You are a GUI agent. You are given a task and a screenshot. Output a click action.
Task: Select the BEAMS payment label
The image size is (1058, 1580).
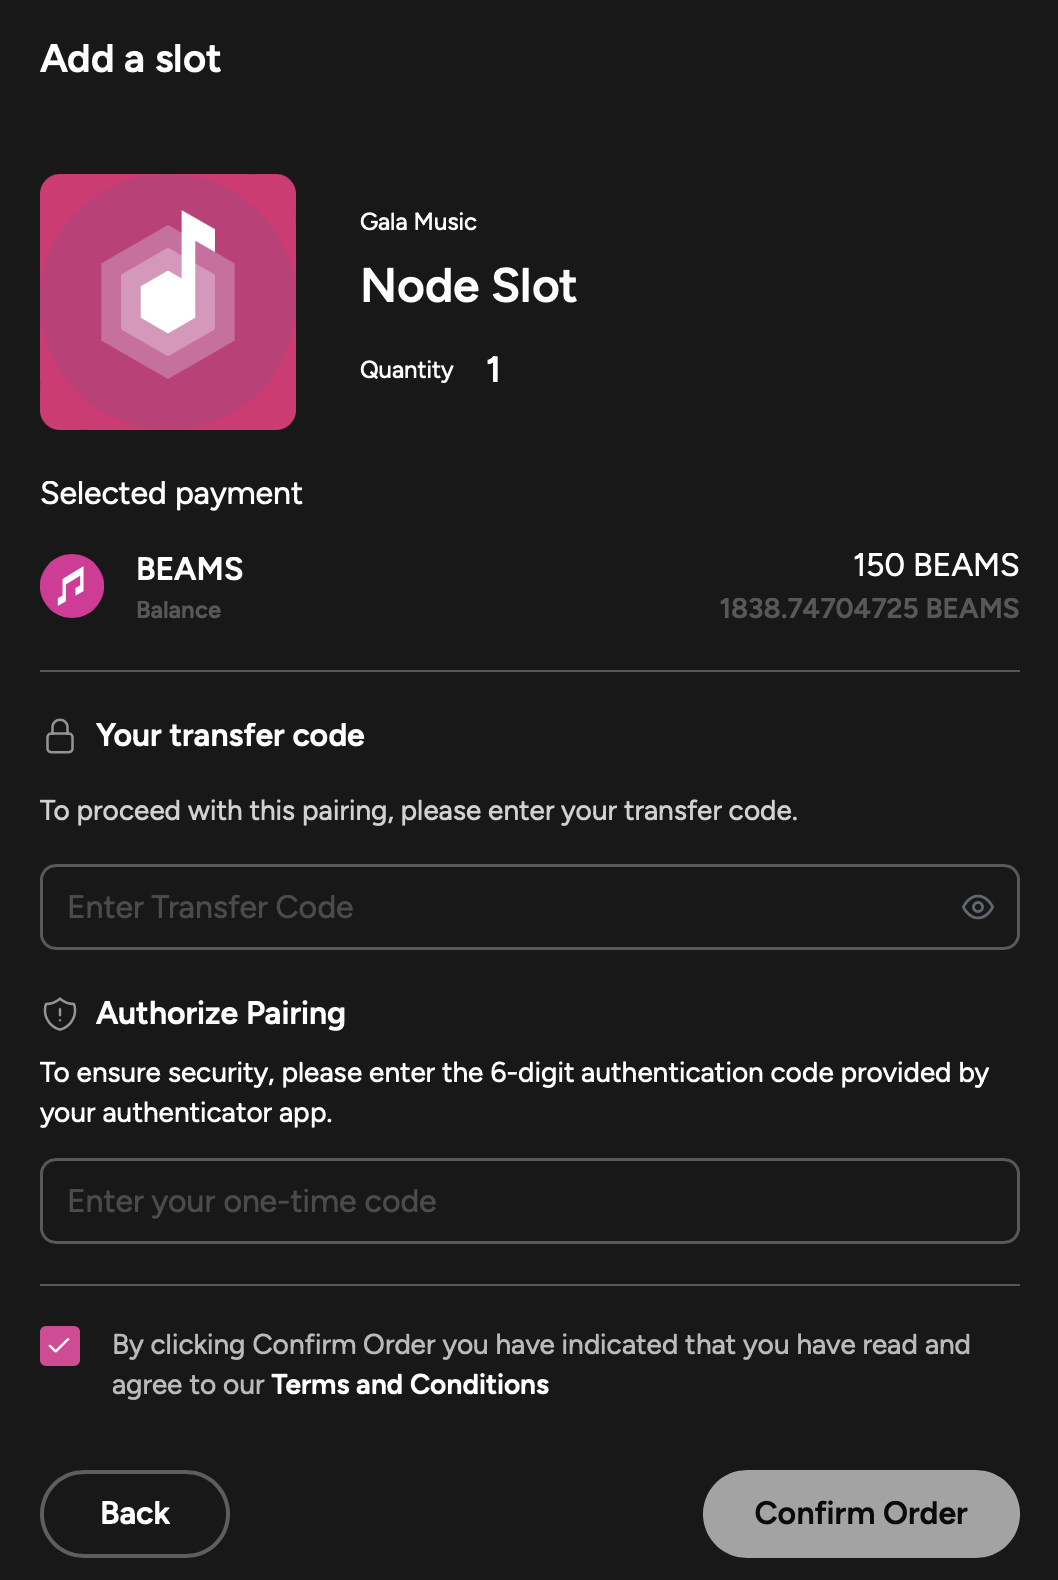coord(190,569)
